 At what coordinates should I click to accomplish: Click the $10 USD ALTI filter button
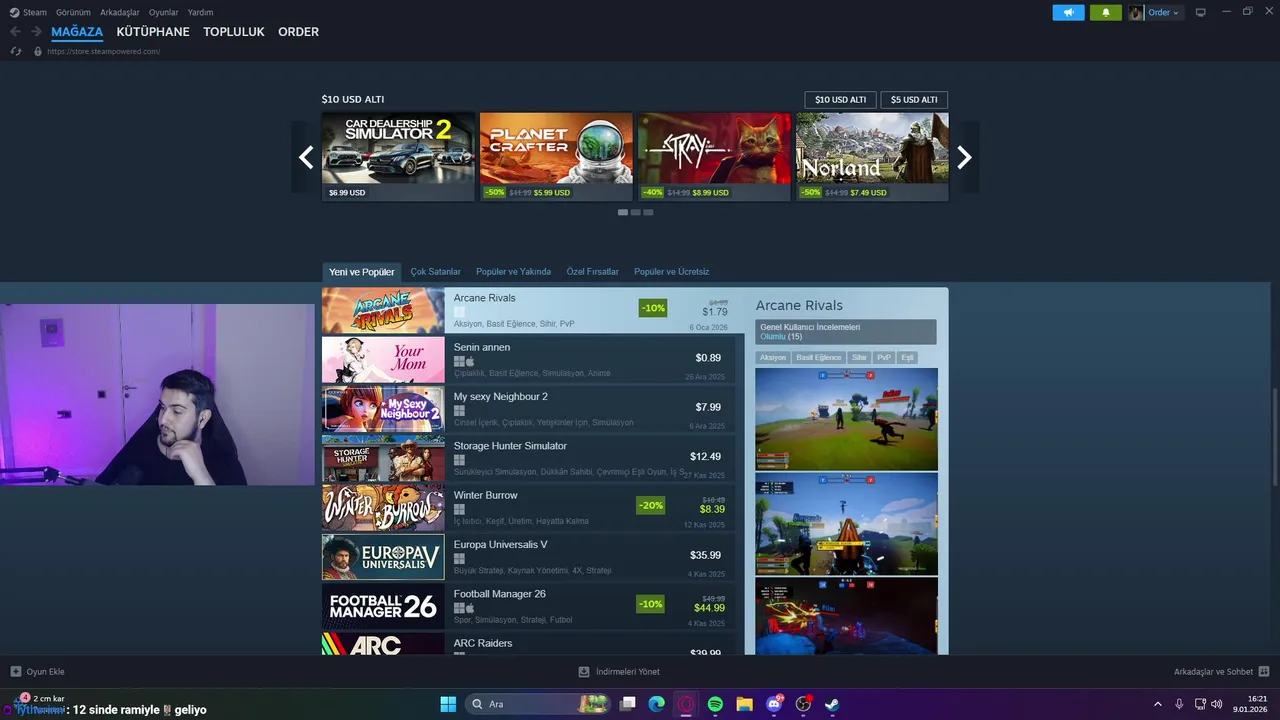tap(840, 100)
